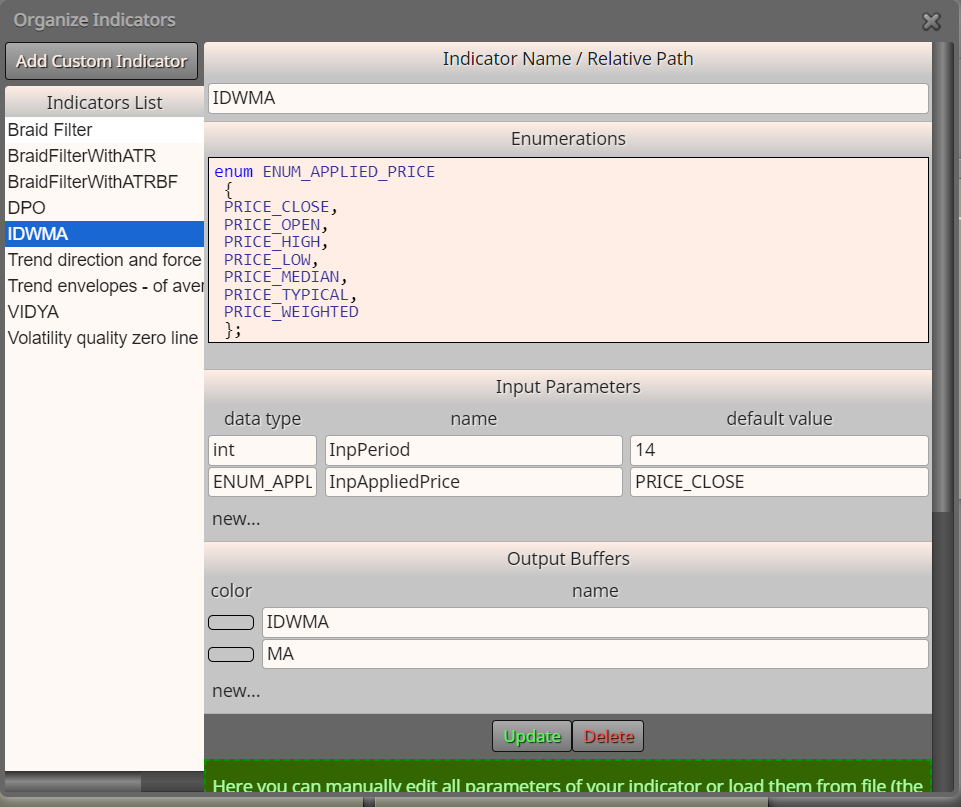Click PRICE_OPEN line in enumeration code
The image size is (961, 807).
276,225
